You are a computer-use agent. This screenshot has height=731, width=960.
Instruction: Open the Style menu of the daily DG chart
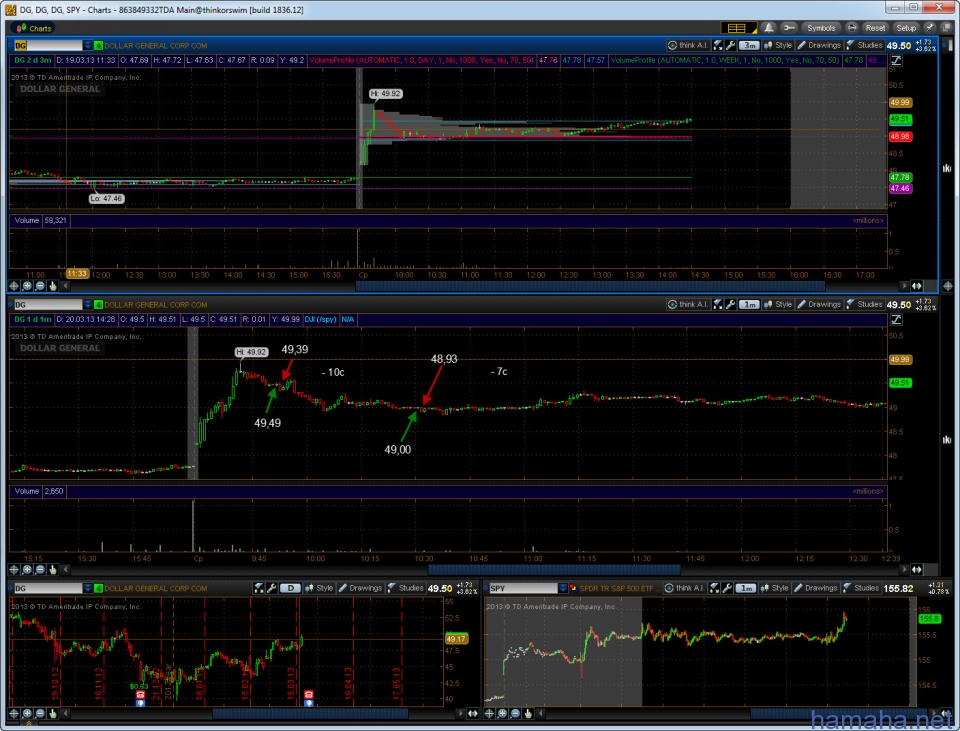tap(320, 588)
